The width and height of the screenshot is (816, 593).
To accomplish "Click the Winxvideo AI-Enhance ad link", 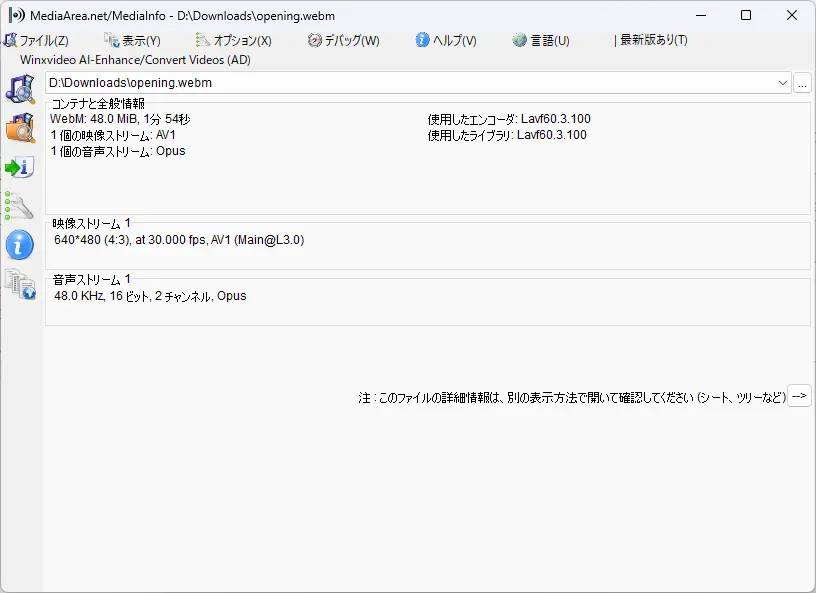I will click(135, 60).
